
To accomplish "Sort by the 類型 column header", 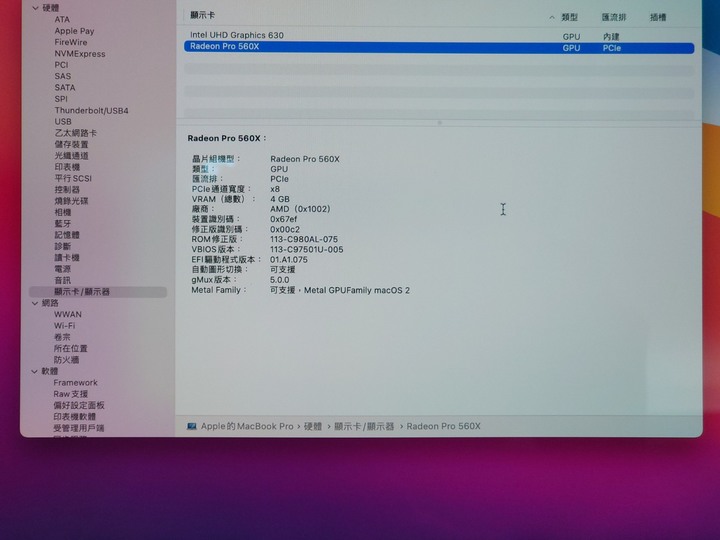I will click(x=569, y=17).
